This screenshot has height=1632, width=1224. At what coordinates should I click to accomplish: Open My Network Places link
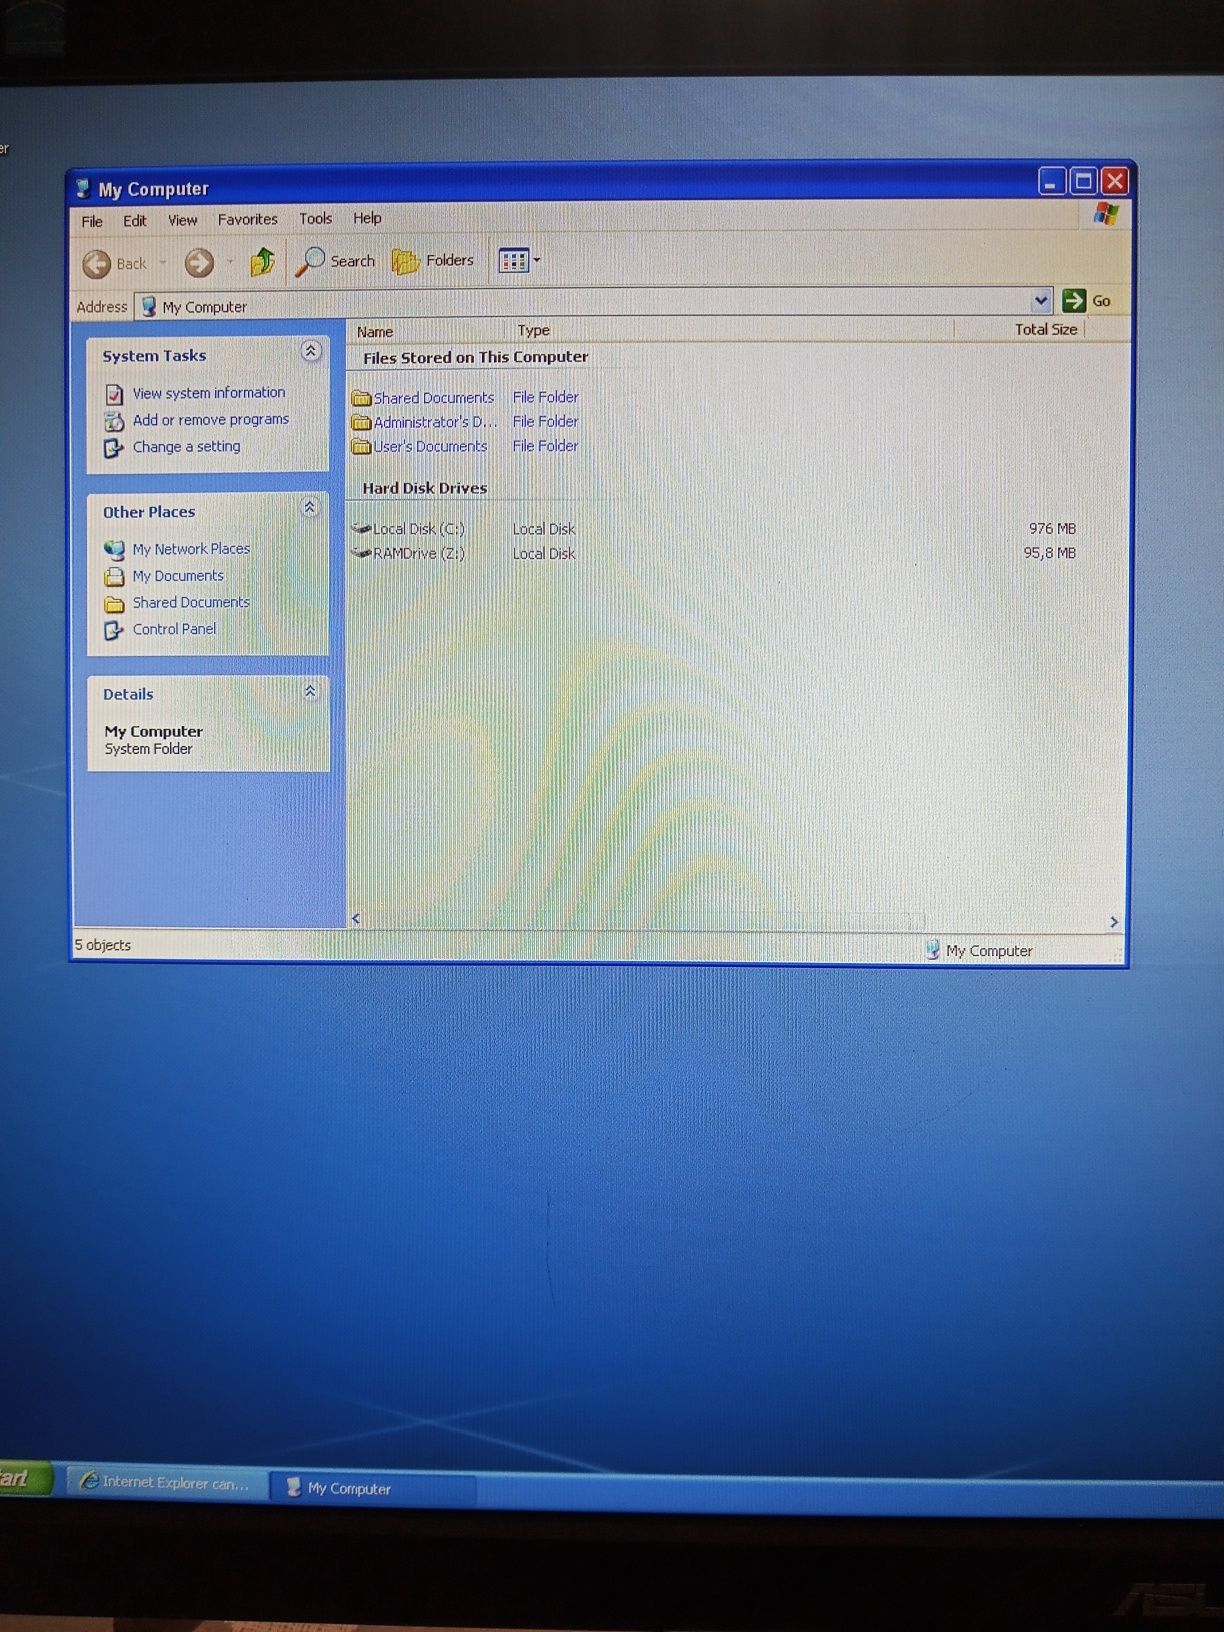click(191, 549)
